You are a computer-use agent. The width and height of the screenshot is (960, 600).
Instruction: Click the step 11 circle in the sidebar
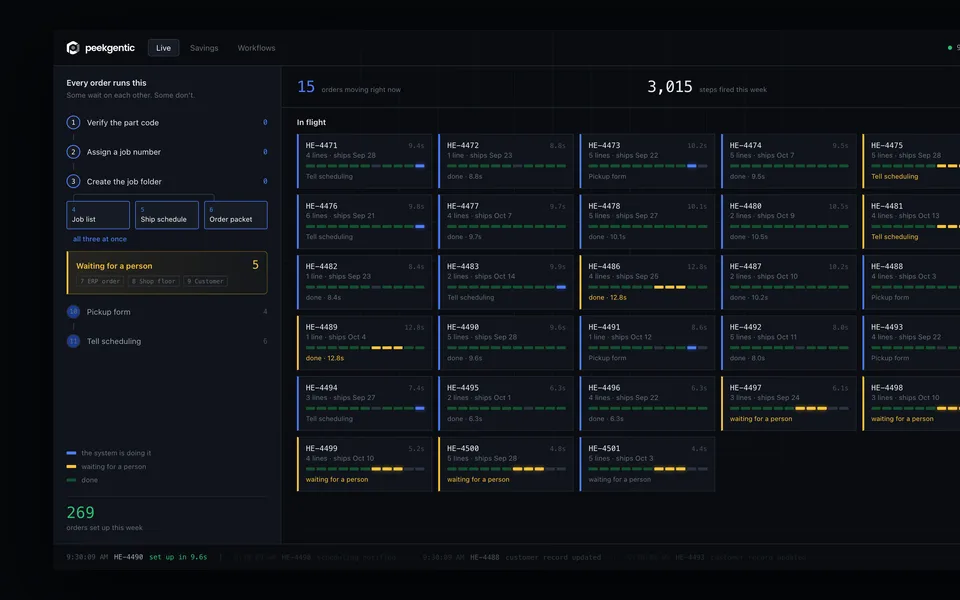[73, 341]
